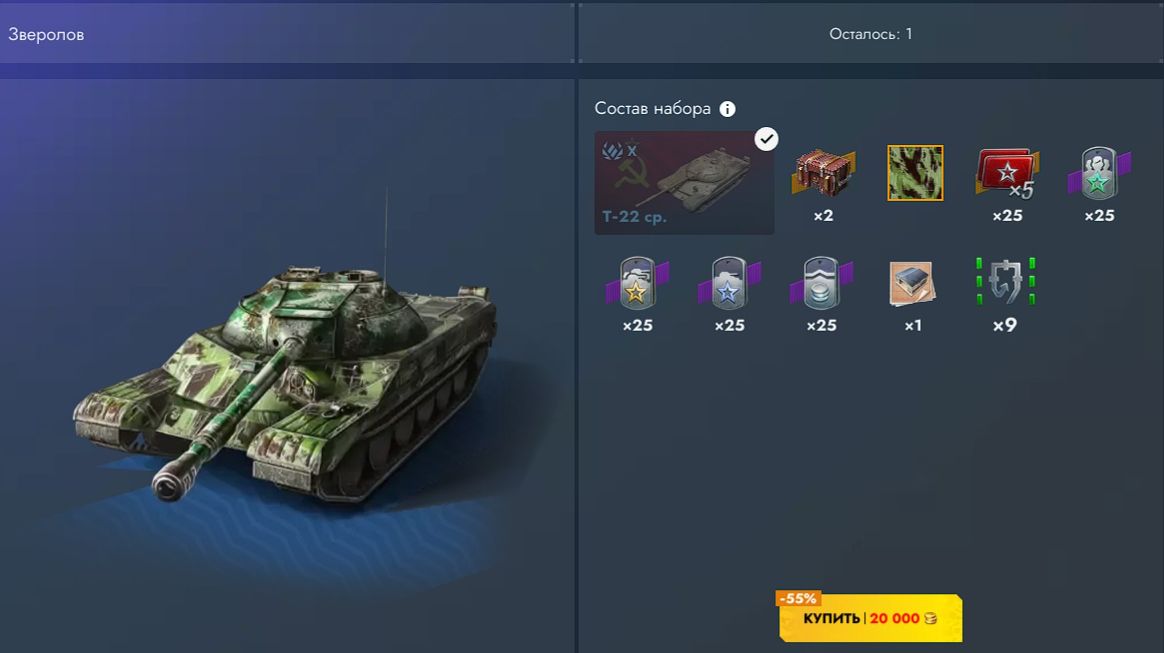Open the blueprint box ×1 item
Viewport: 1164px width, 653px height.
(x=912, y=283)
